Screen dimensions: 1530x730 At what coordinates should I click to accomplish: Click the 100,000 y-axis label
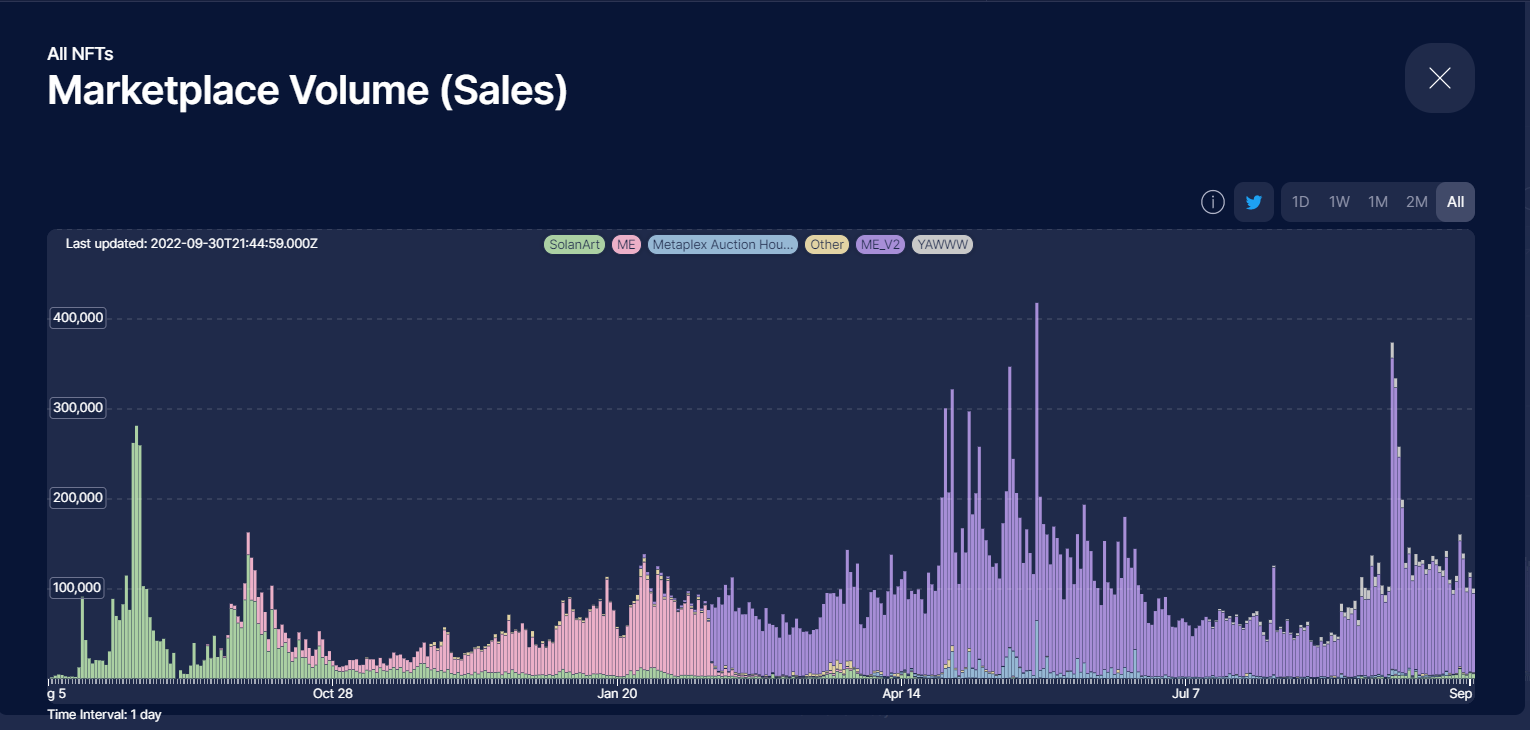(x=77, y=587)
